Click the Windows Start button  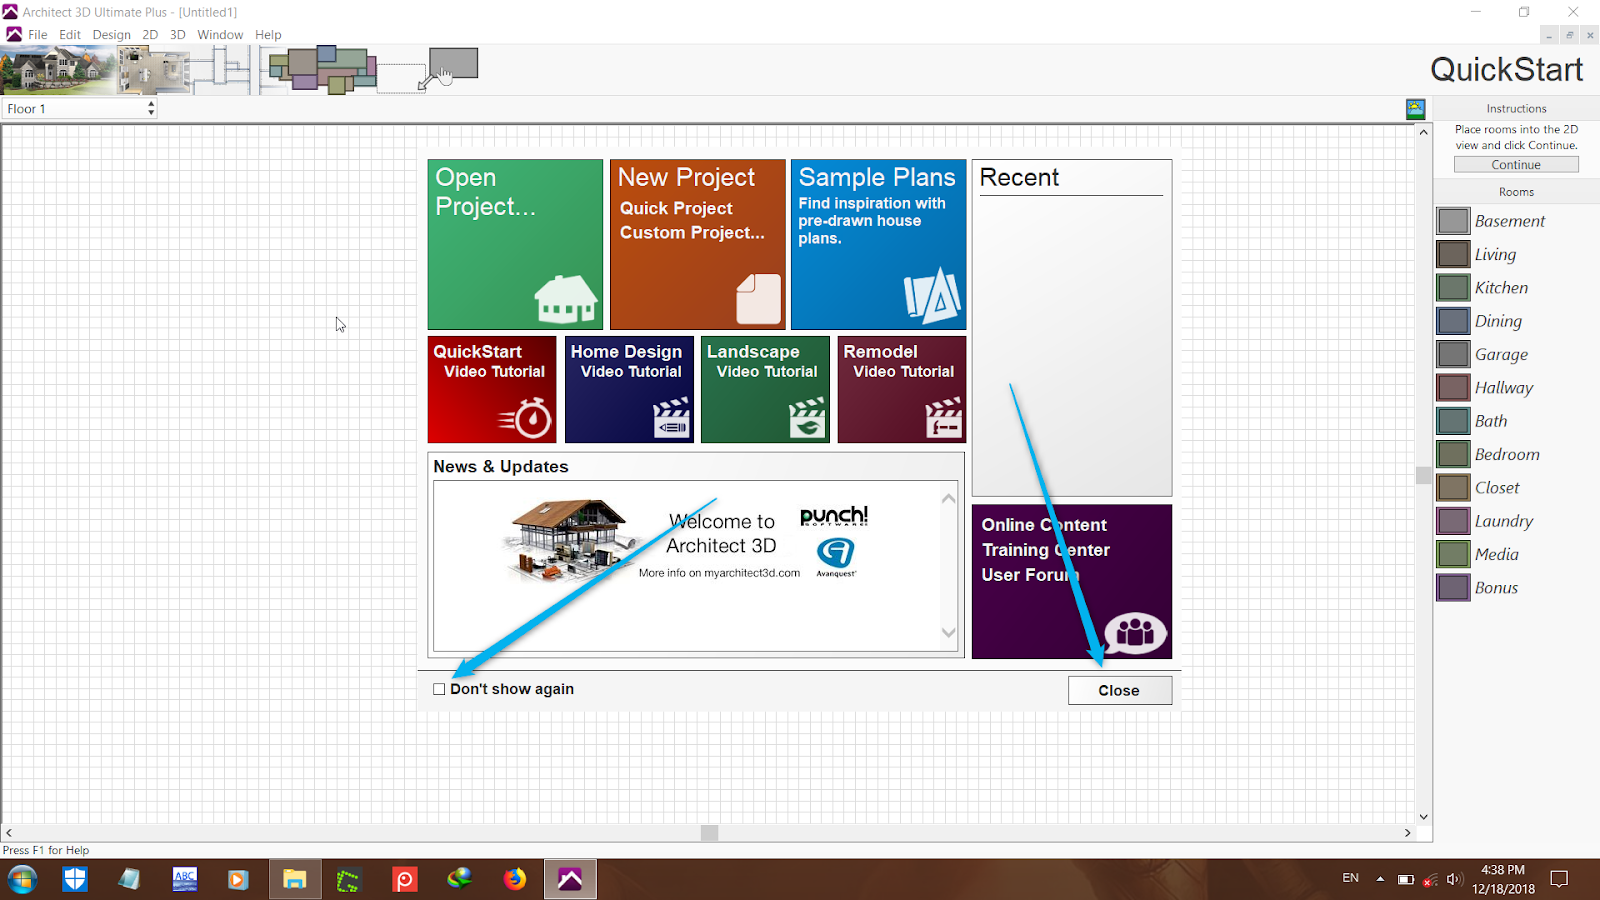[x=22, y=879]
